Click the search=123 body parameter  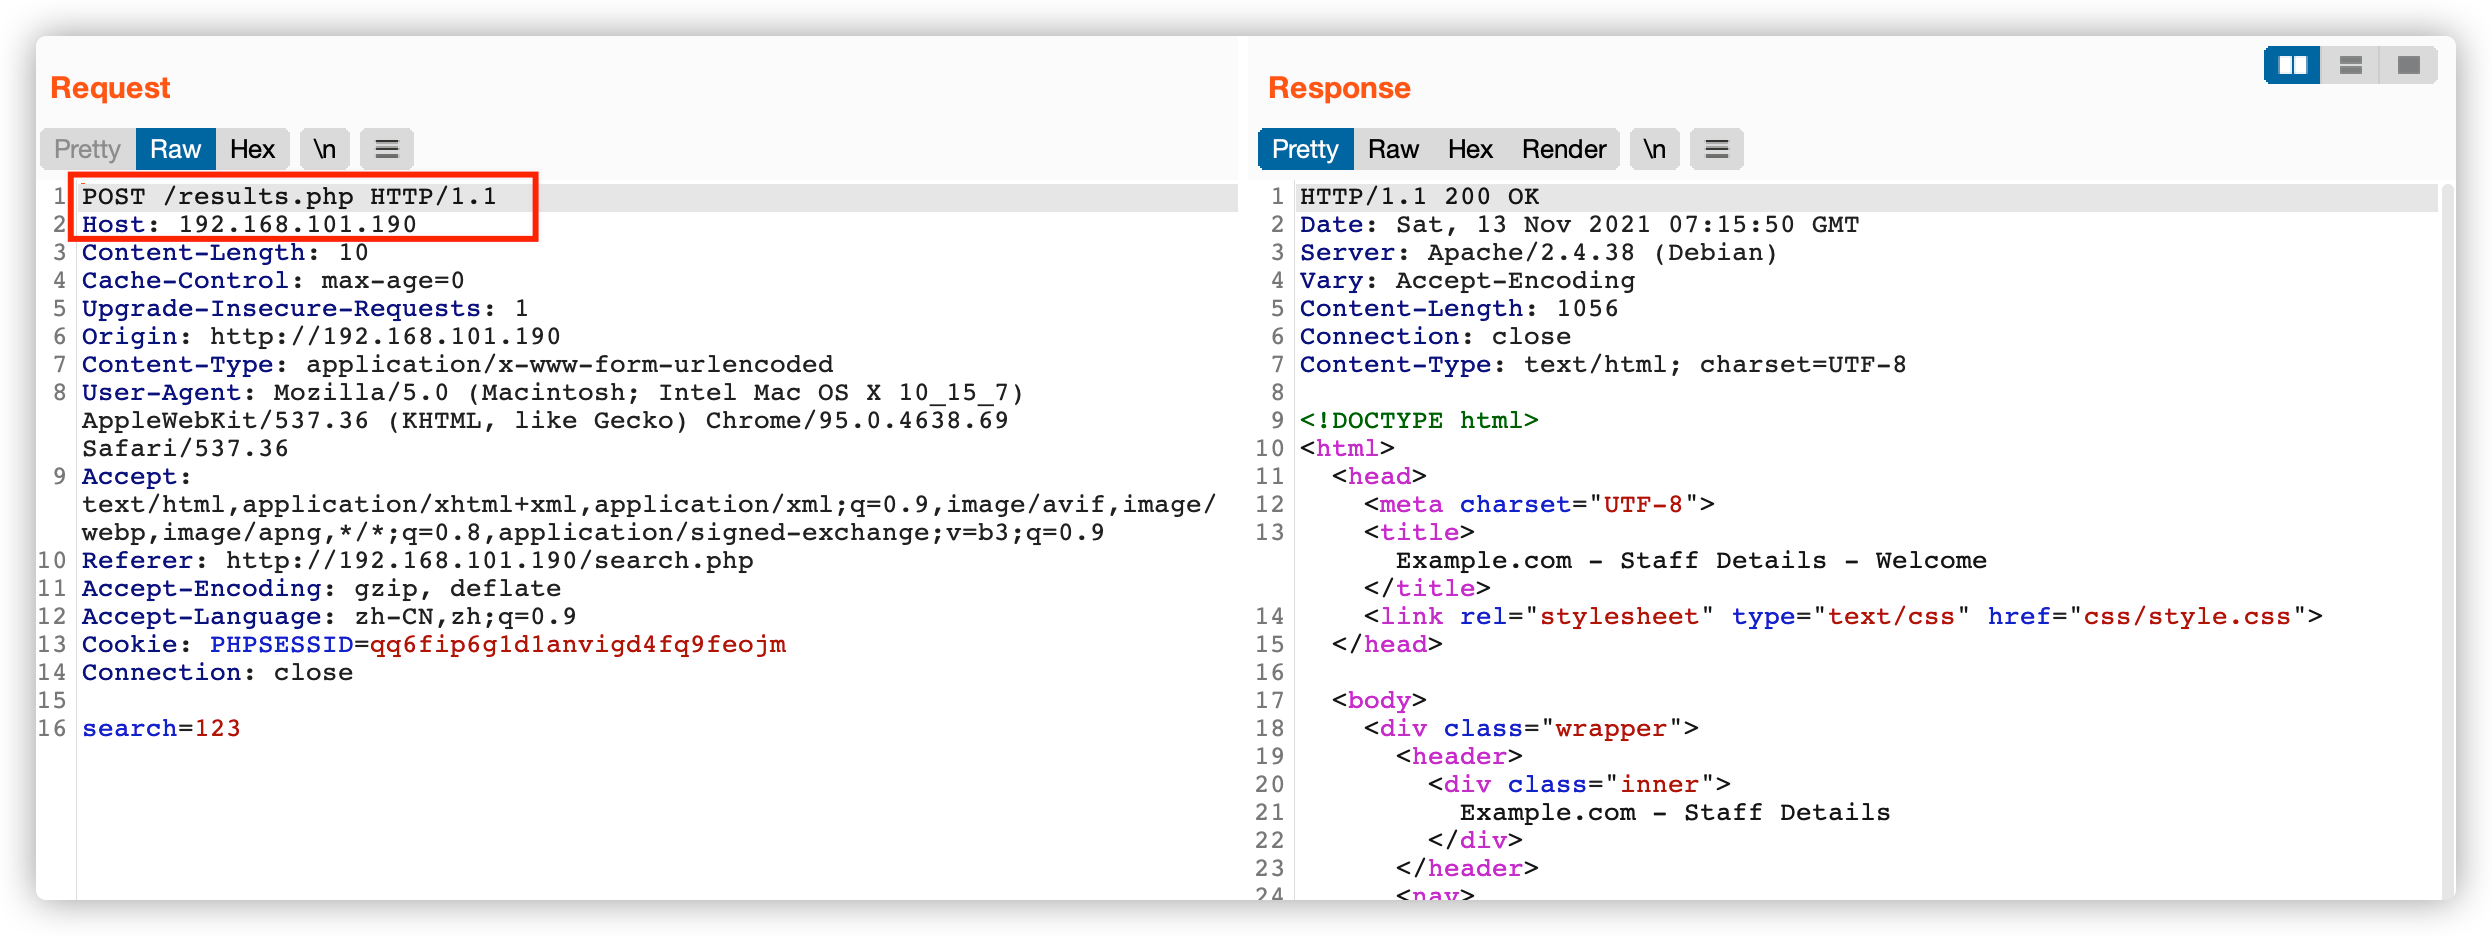[161, 729]
